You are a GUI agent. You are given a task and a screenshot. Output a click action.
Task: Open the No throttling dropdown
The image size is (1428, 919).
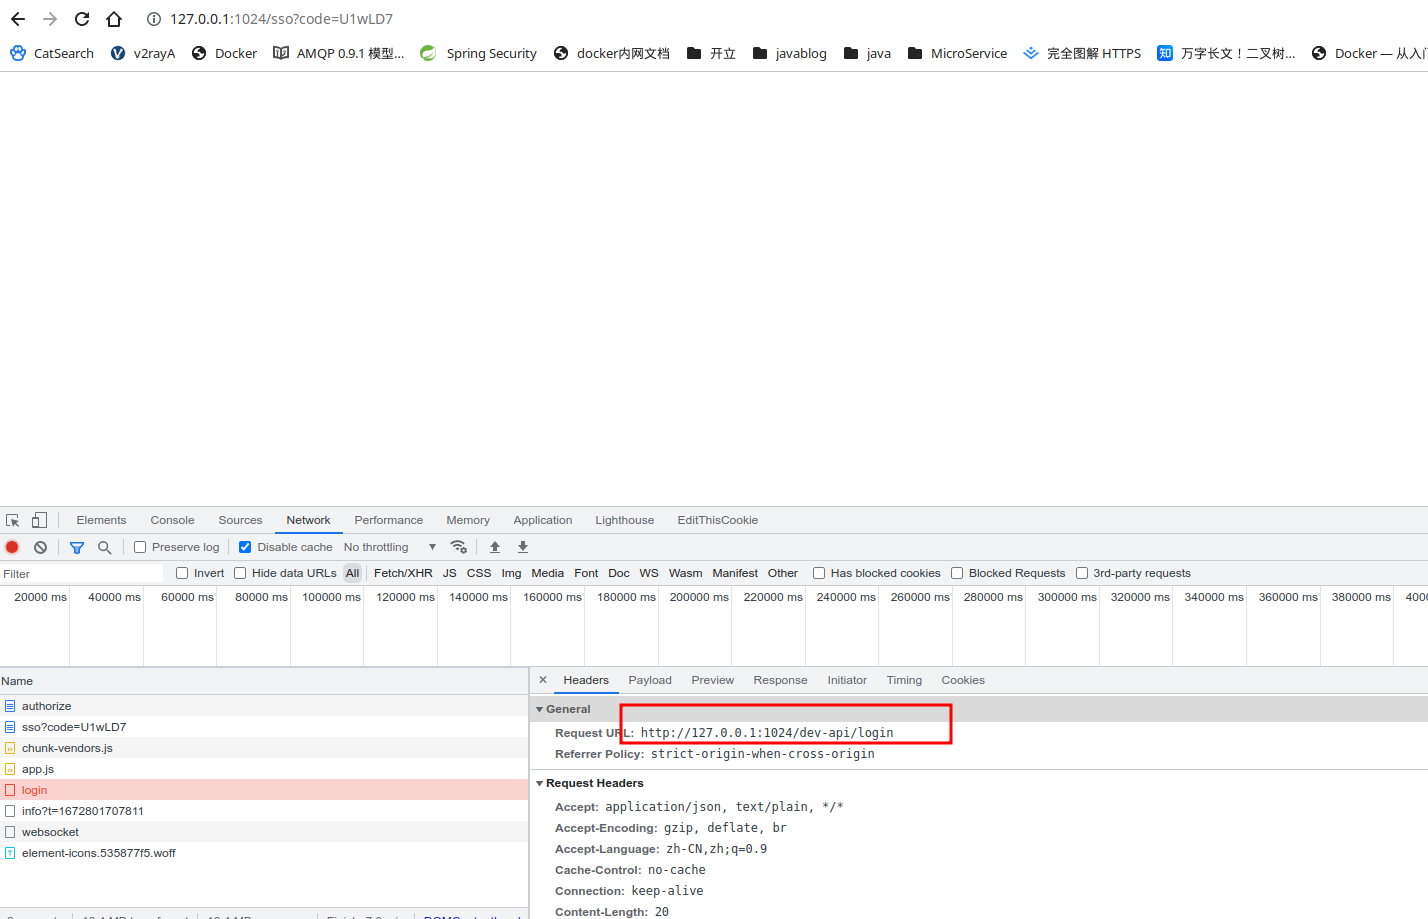click(390, 547)
